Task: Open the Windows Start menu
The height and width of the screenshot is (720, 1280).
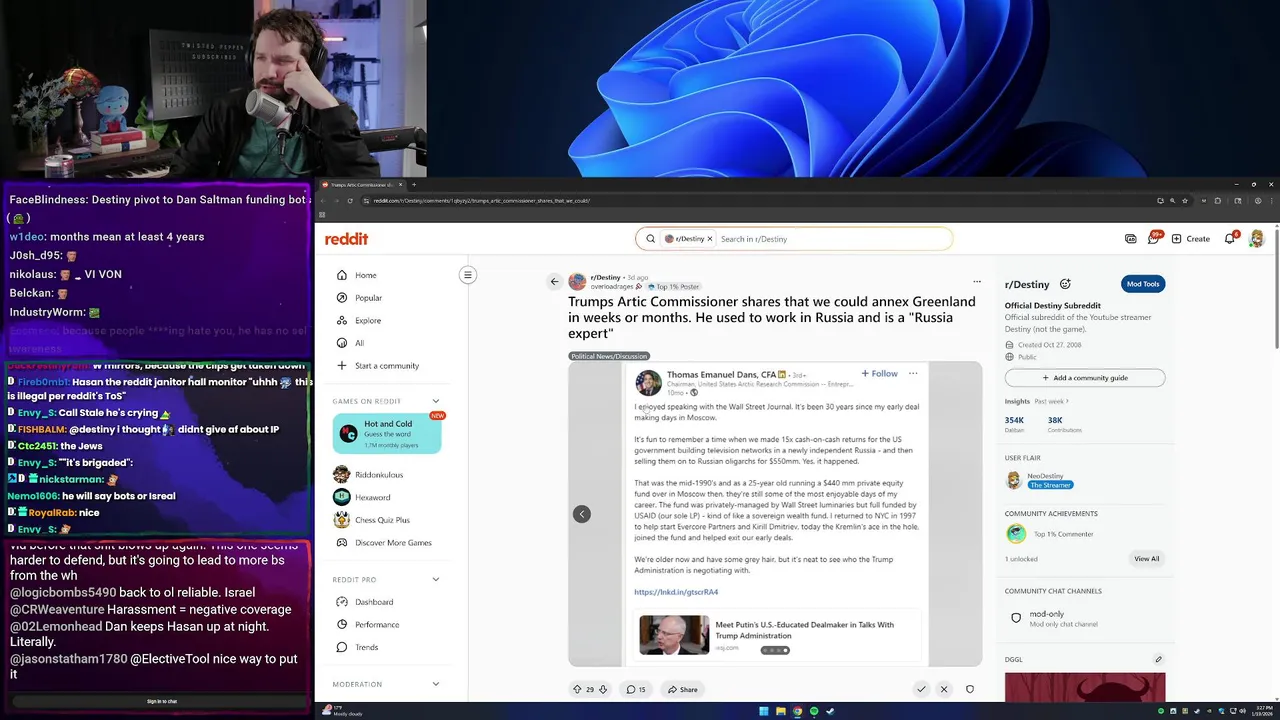Action: (x=764, y=711)
